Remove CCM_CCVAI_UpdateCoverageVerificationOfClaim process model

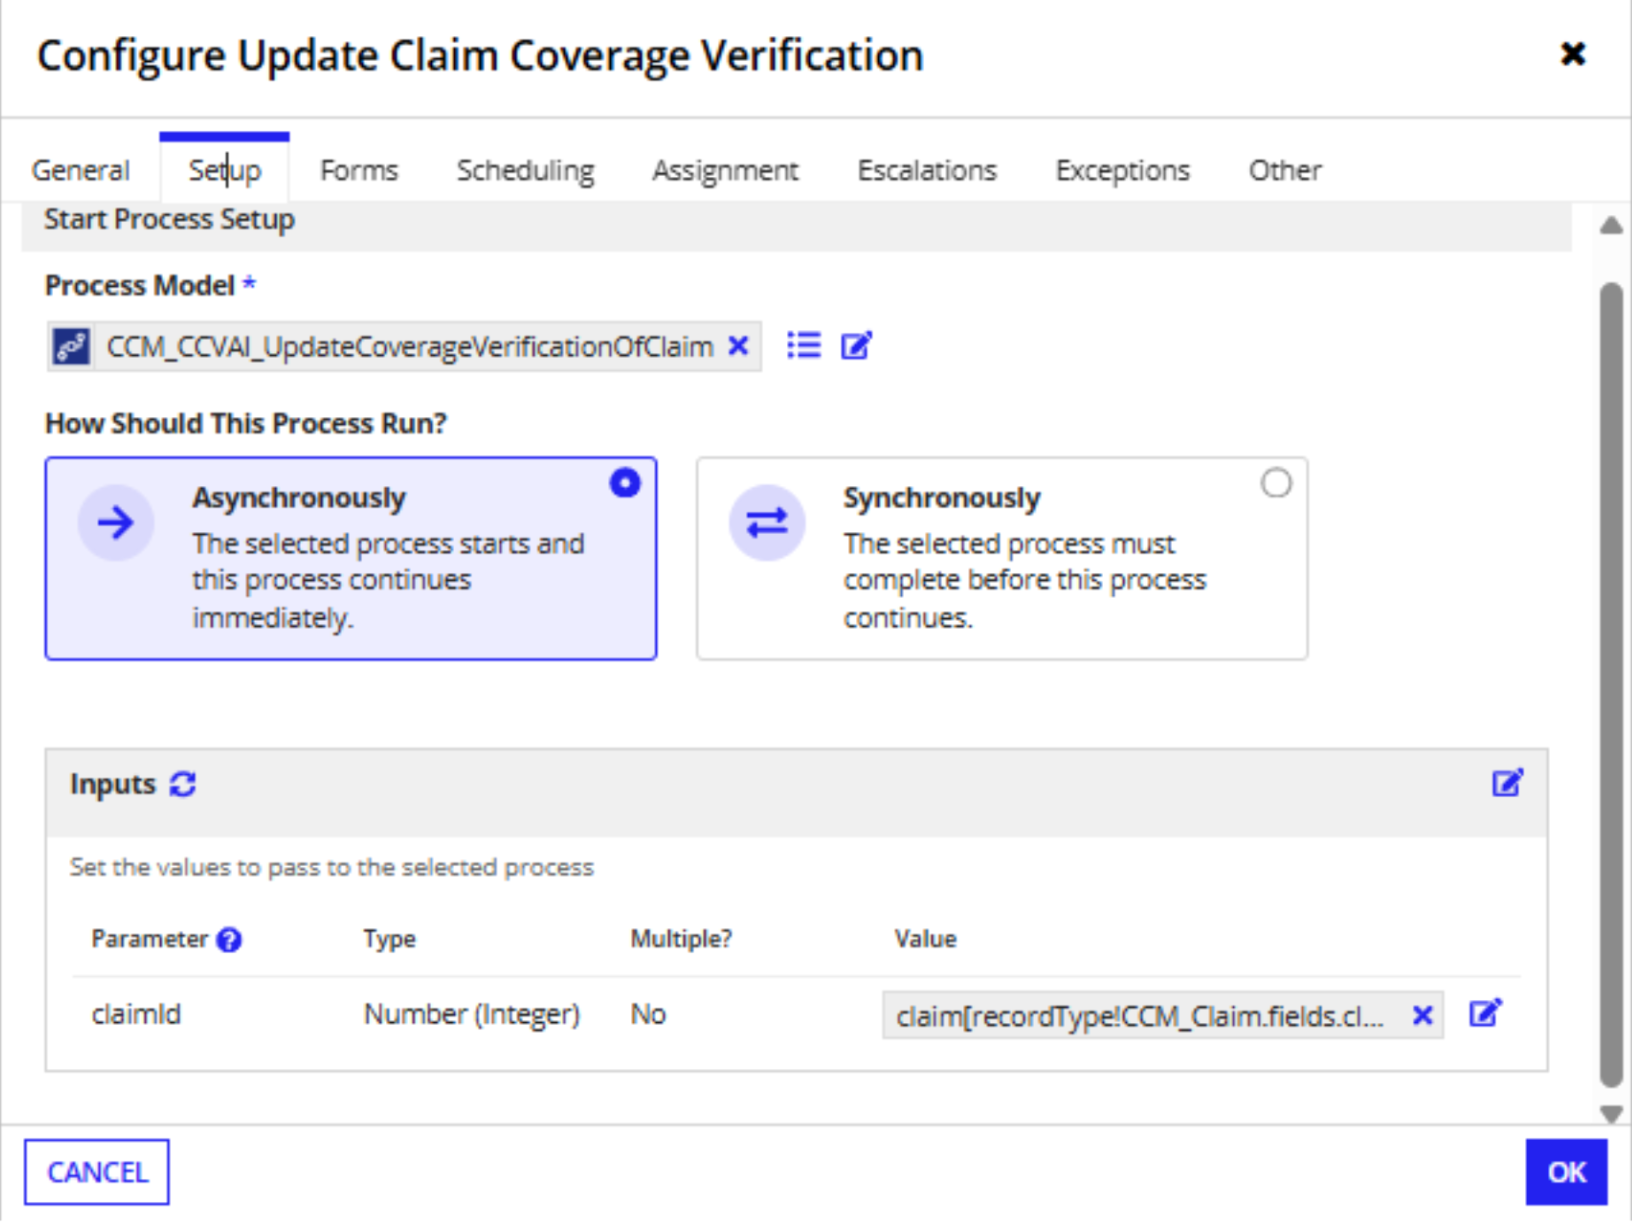[x=738, y=346]
